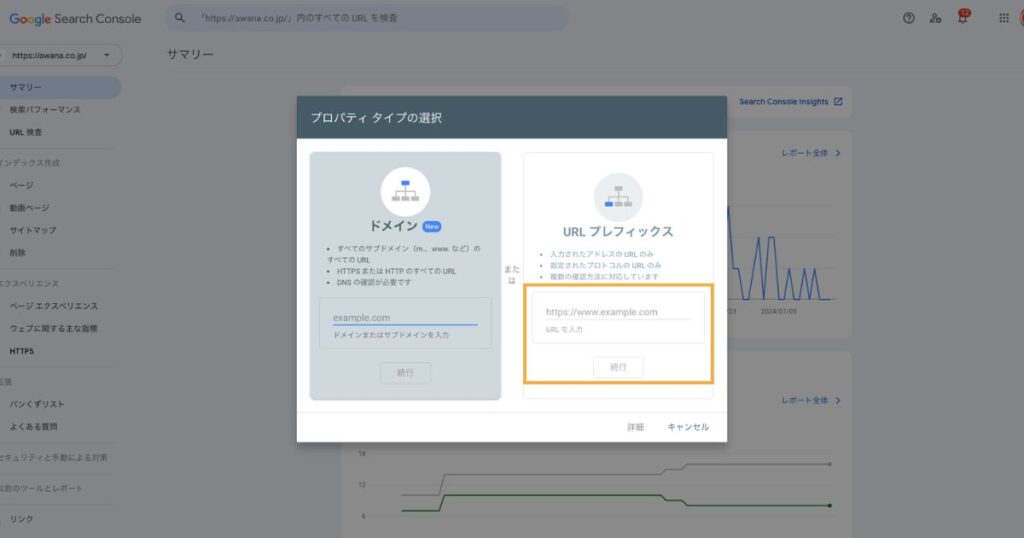The width and height of the screenshot is (1024, 538).
Task: Click the サマリー page title
Action: [190, 55]
